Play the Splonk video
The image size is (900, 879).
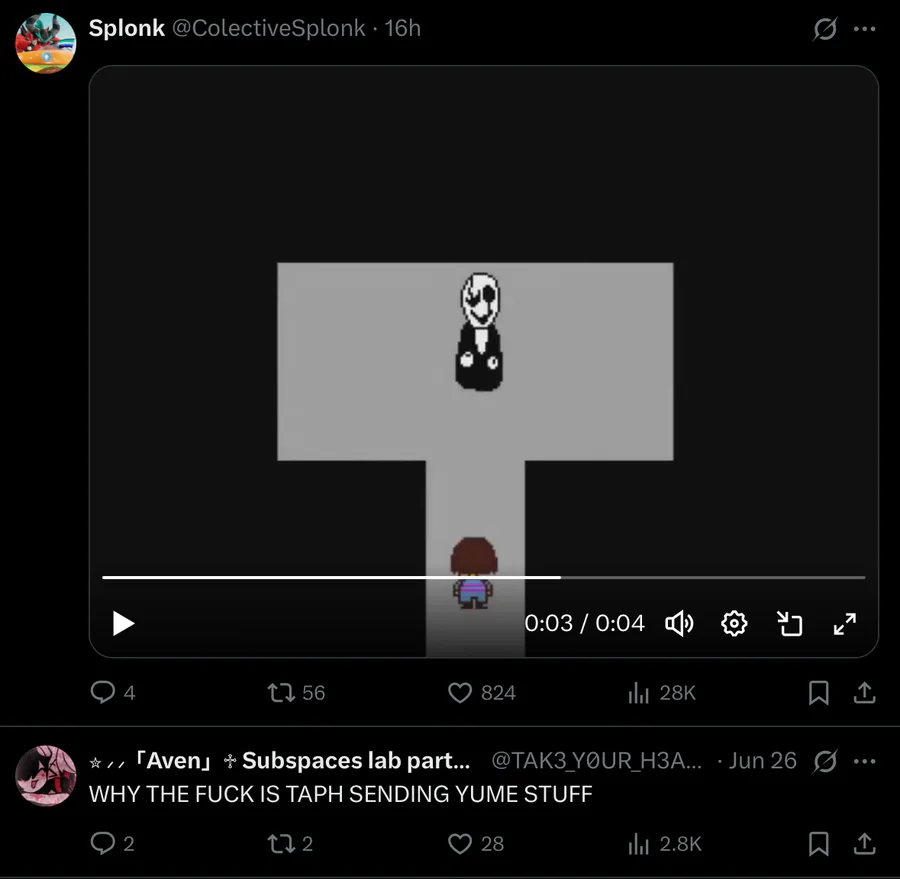123,623
